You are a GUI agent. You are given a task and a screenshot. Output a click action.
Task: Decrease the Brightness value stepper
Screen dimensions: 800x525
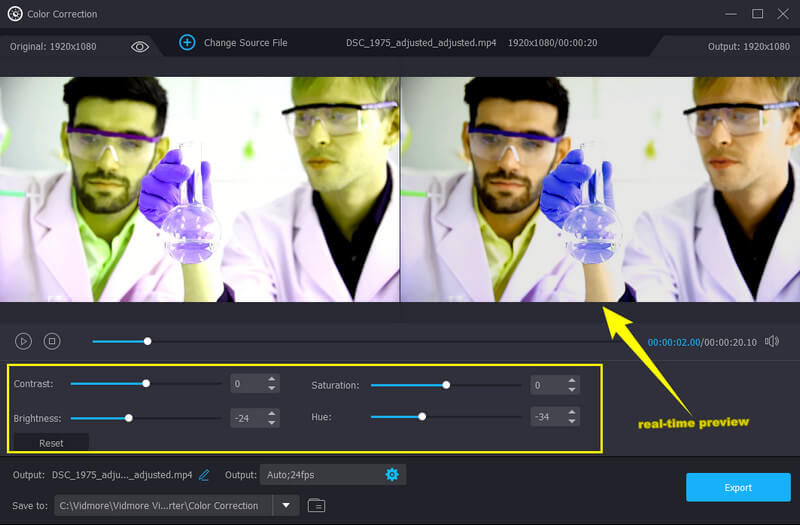pos(271,423)
